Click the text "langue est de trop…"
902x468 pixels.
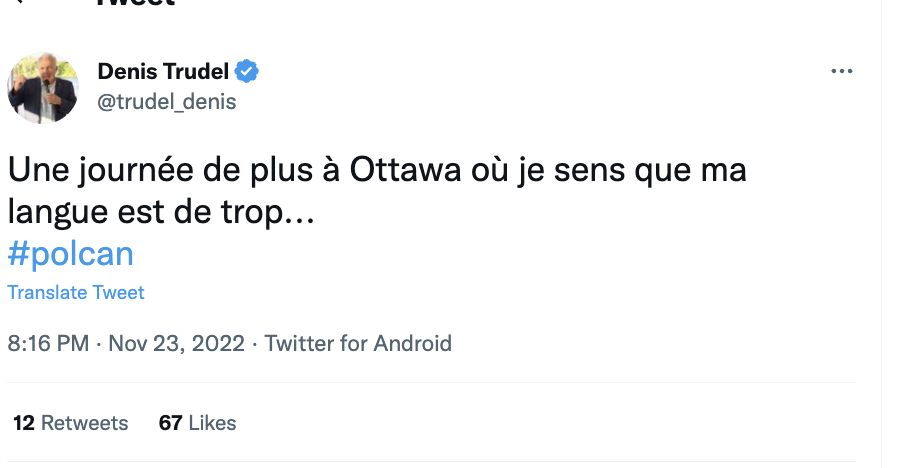[x=161, y=212]
